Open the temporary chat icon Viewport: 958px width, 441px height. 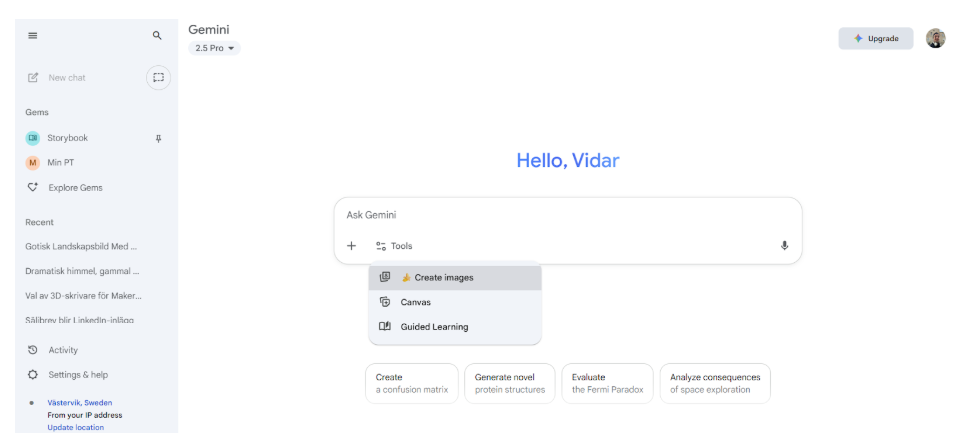coord(158,77)
